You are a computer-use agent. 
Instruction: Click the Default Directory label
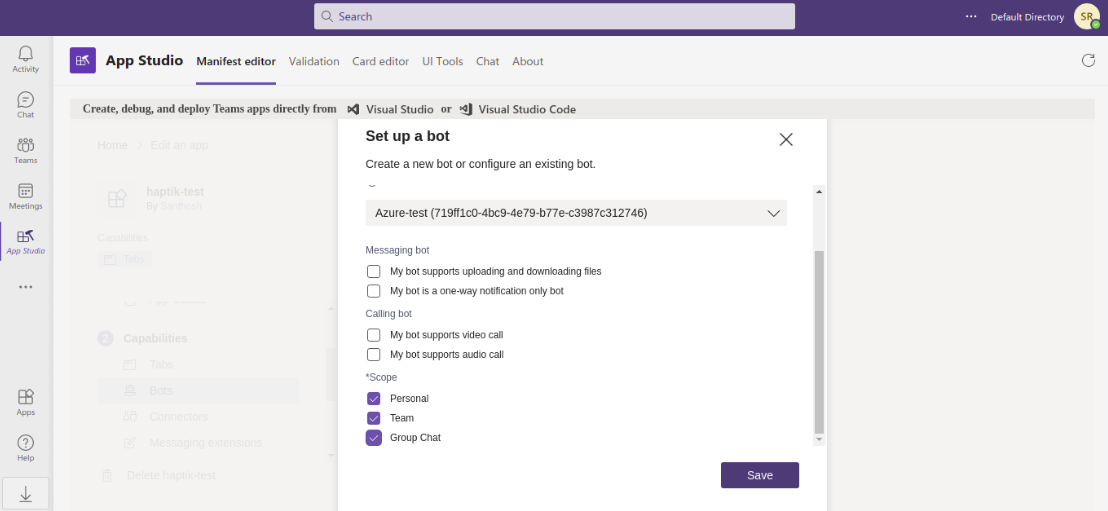pyautogui.click(x=1027, y=17)
